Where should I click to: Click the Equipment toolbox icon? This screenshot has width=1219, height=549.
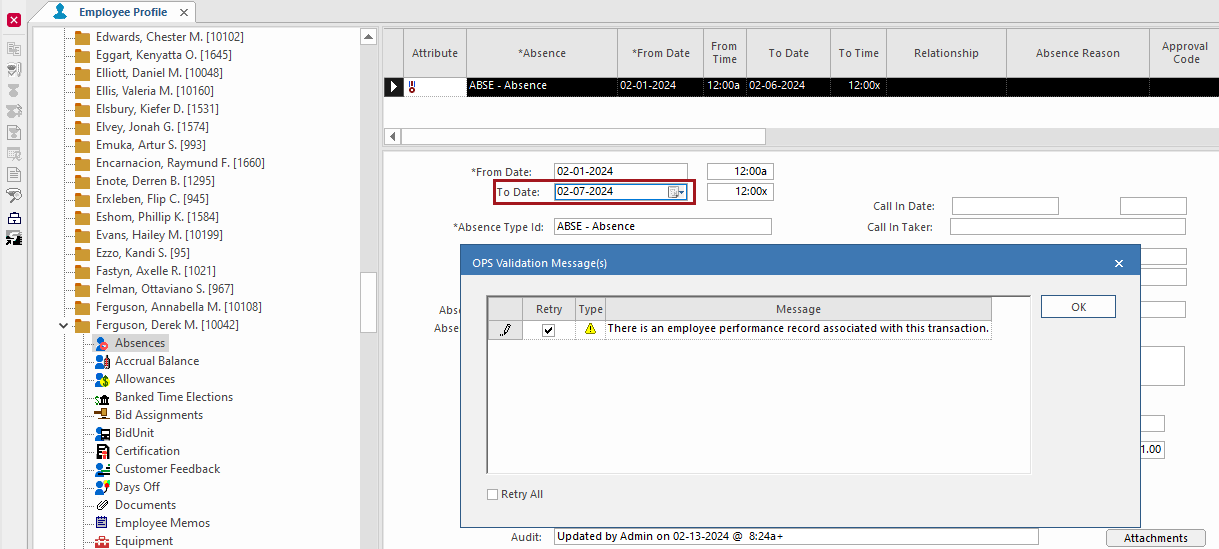click(x=102, y=541)
